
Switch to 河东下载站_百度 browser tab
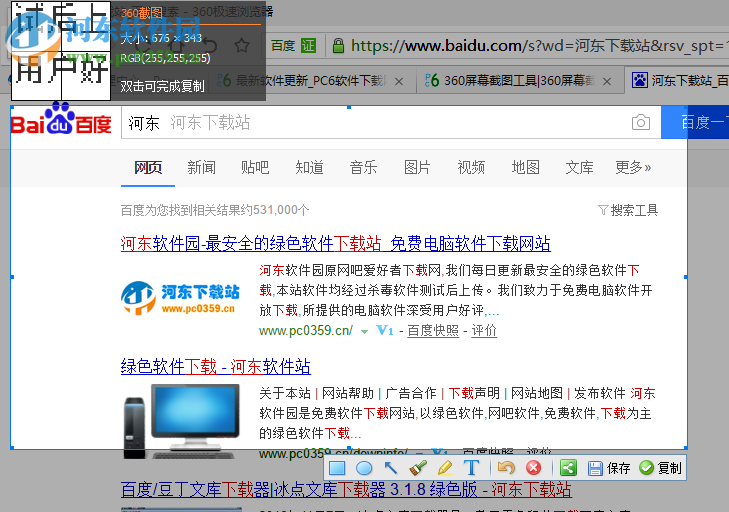point(679,81)
